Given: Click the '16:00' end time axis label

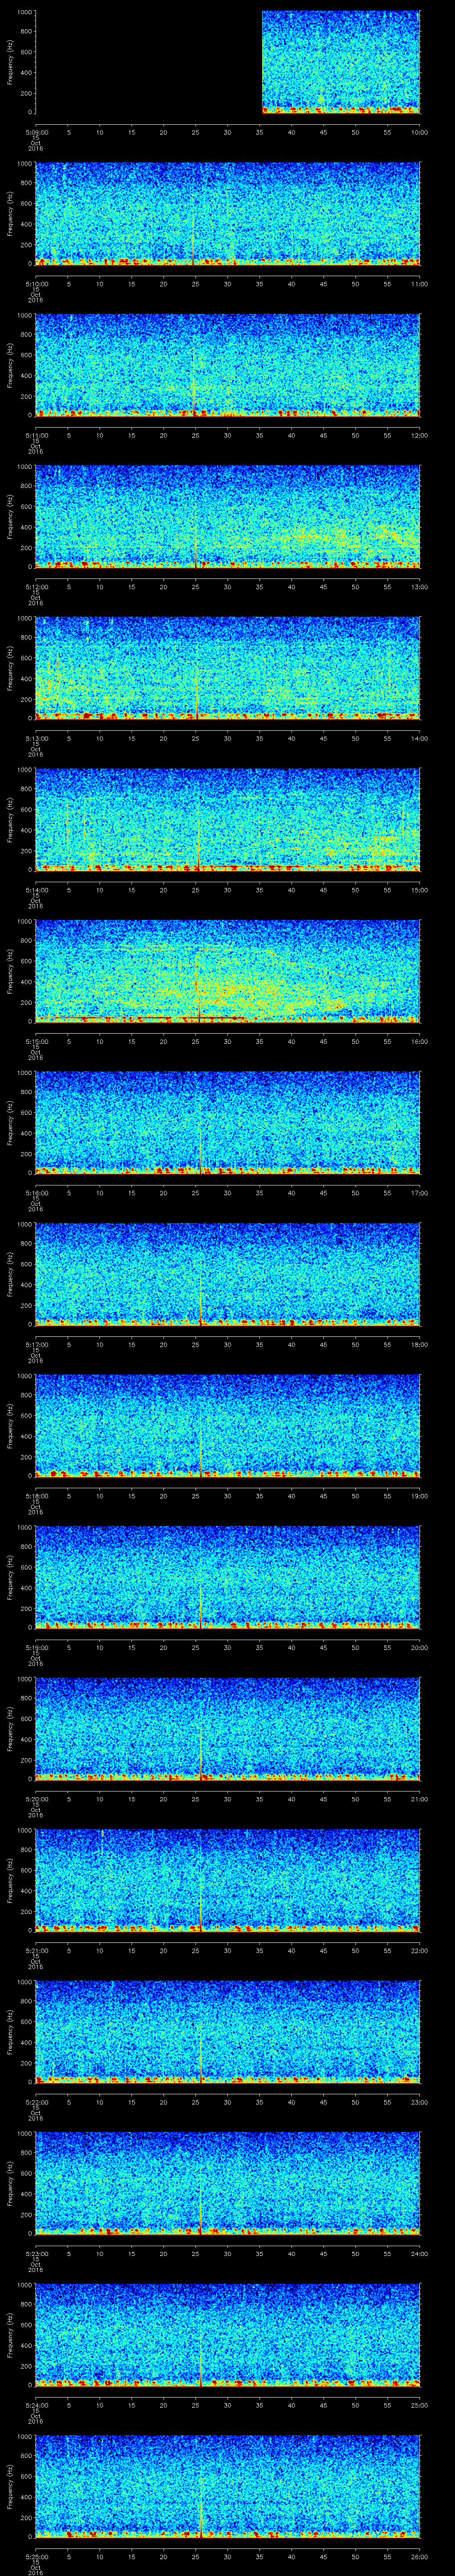Looking at the screenshot, I should 419,1041.
